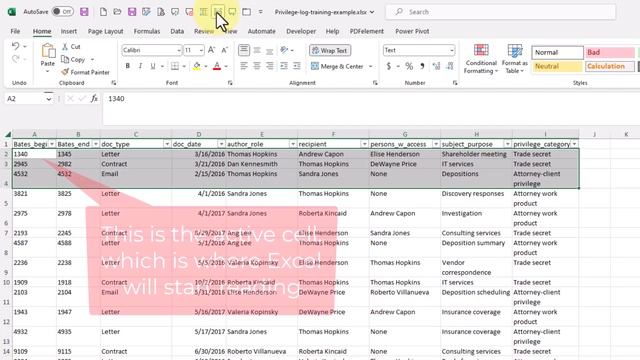Click in the Search box
Screen dimensions: 640x360
(x=501, y=12)
